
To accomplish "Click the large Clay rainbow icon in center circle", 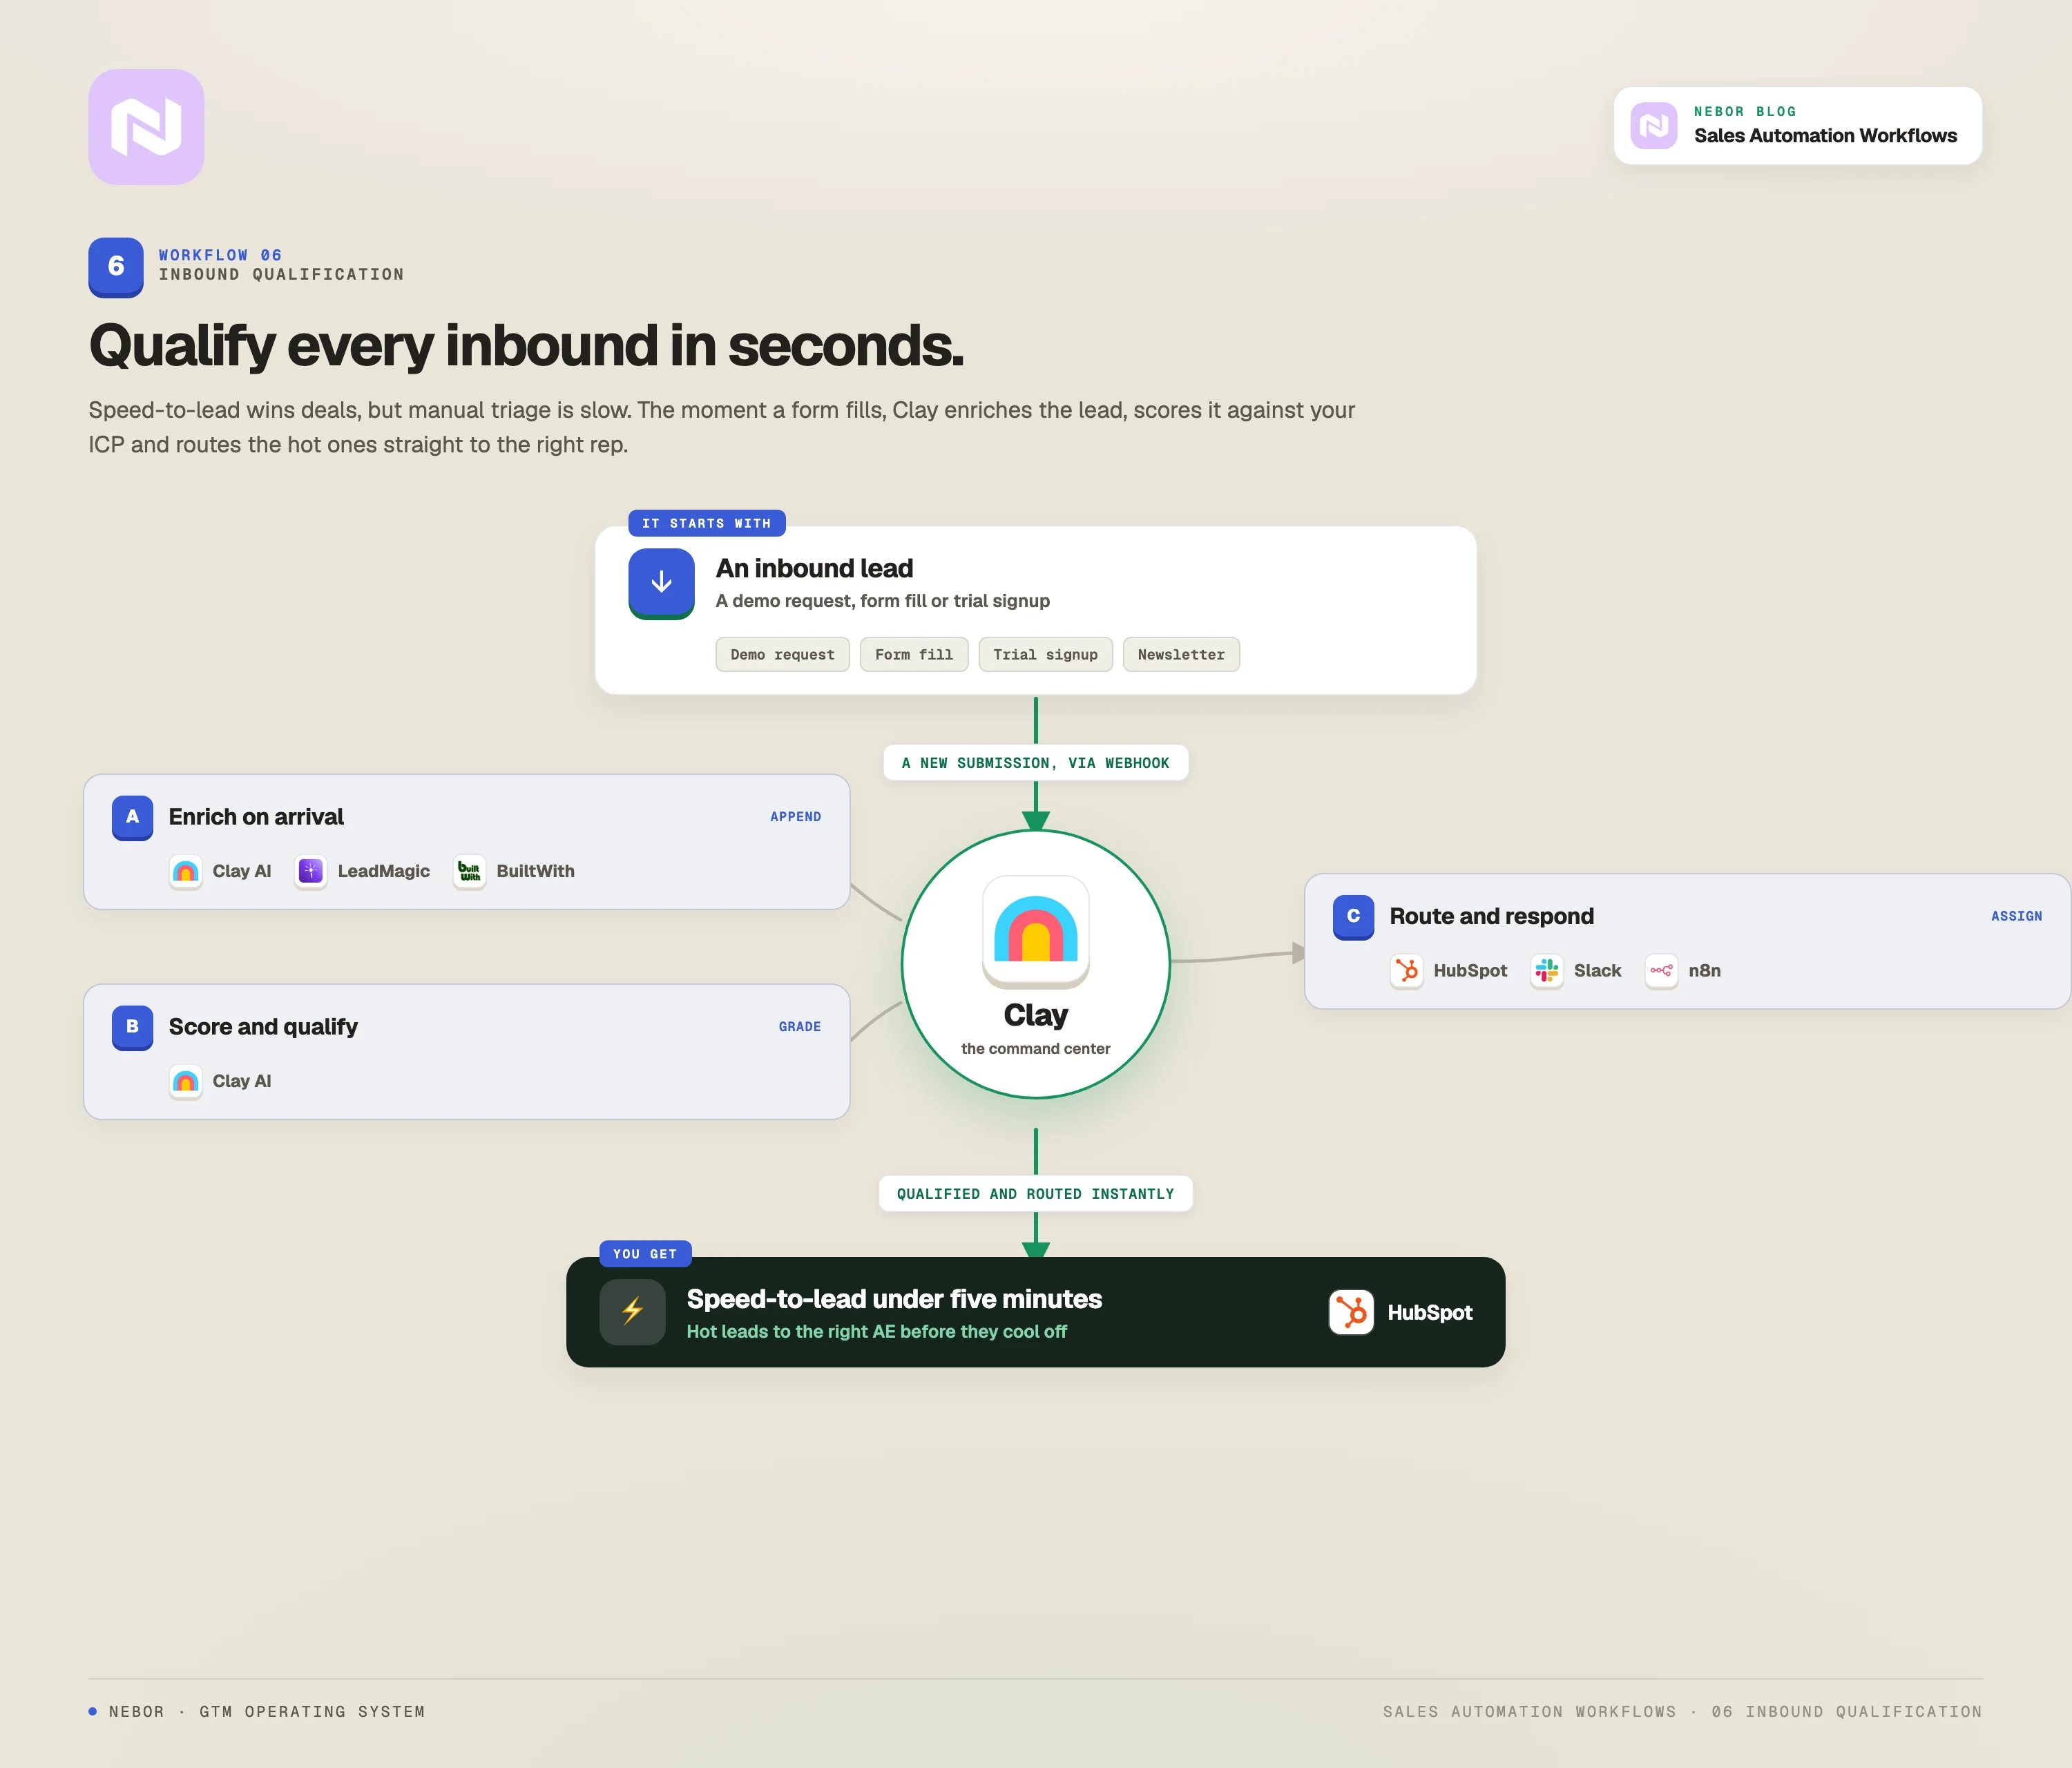I will pos(1036,931).
